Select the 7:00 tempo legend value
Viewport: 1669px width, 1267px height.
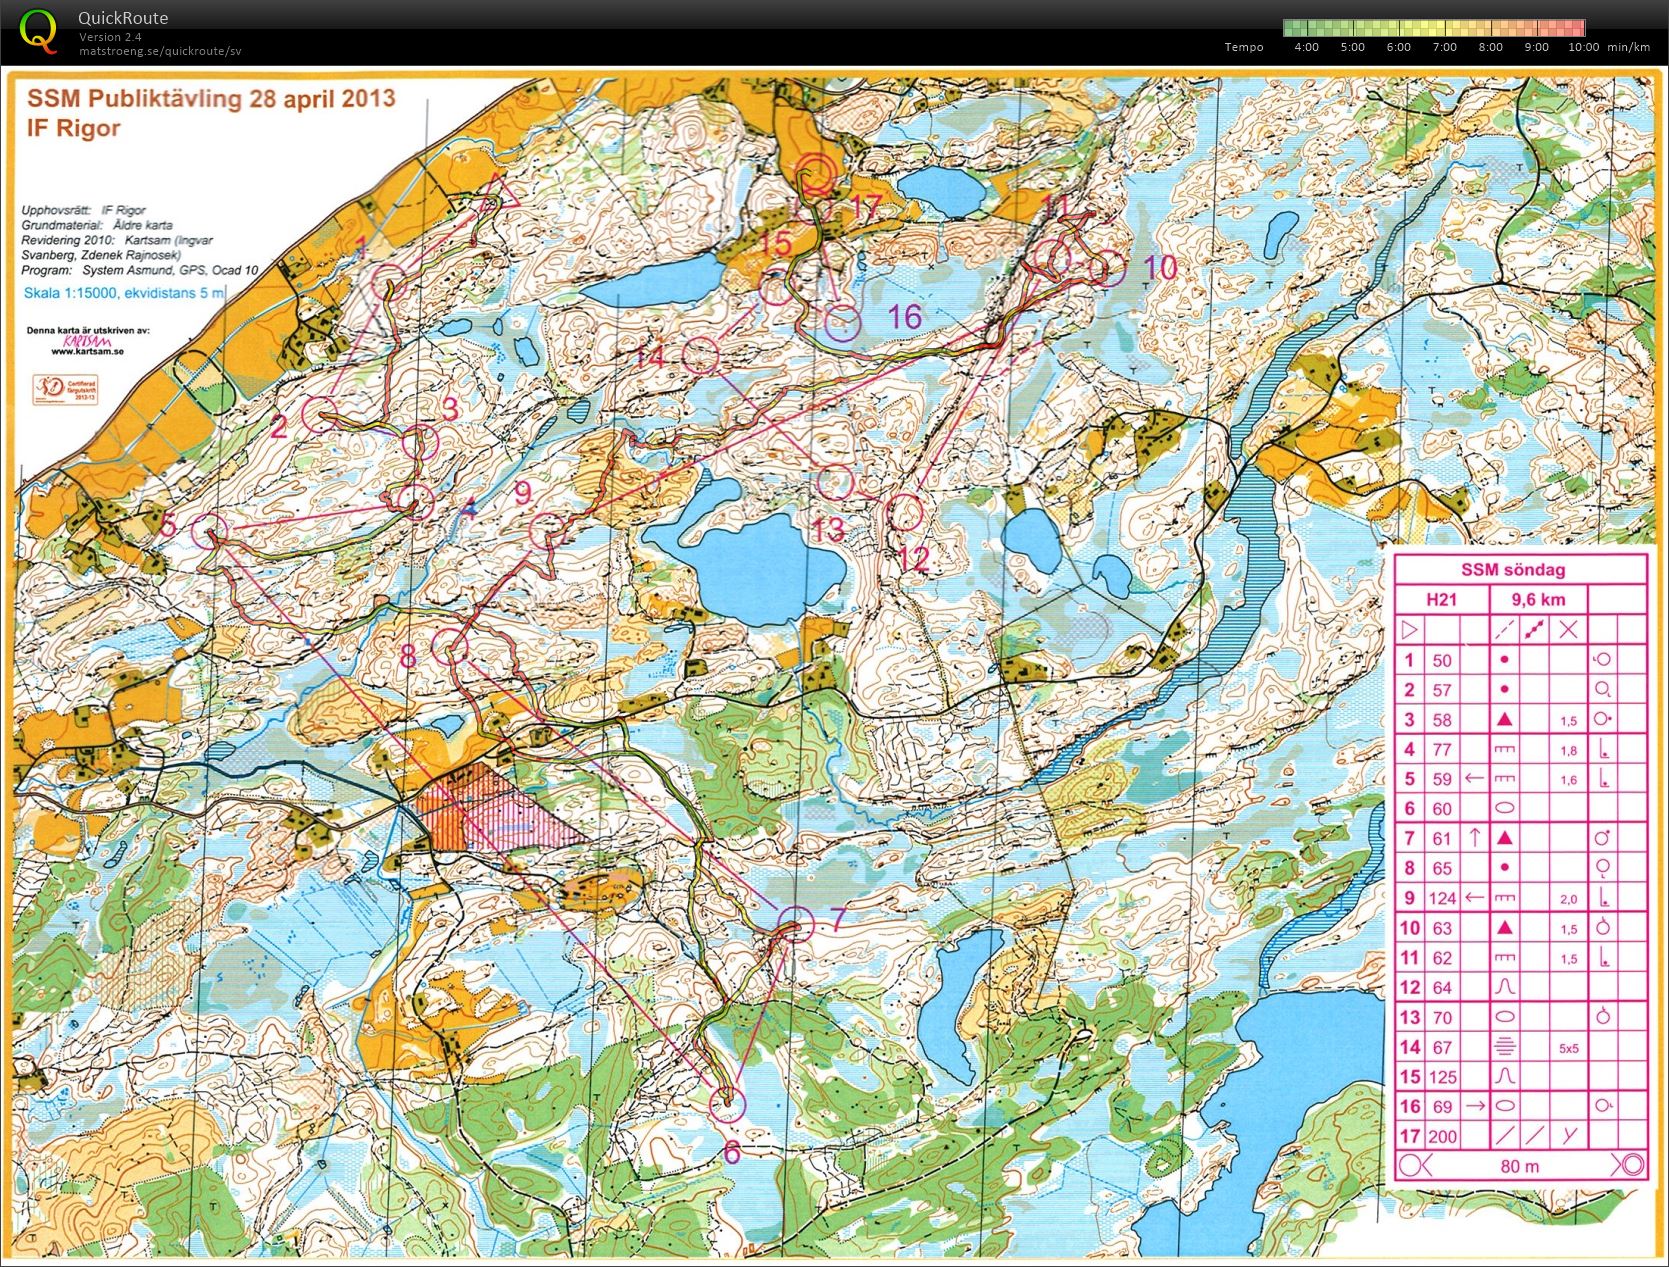point(1445,47)
